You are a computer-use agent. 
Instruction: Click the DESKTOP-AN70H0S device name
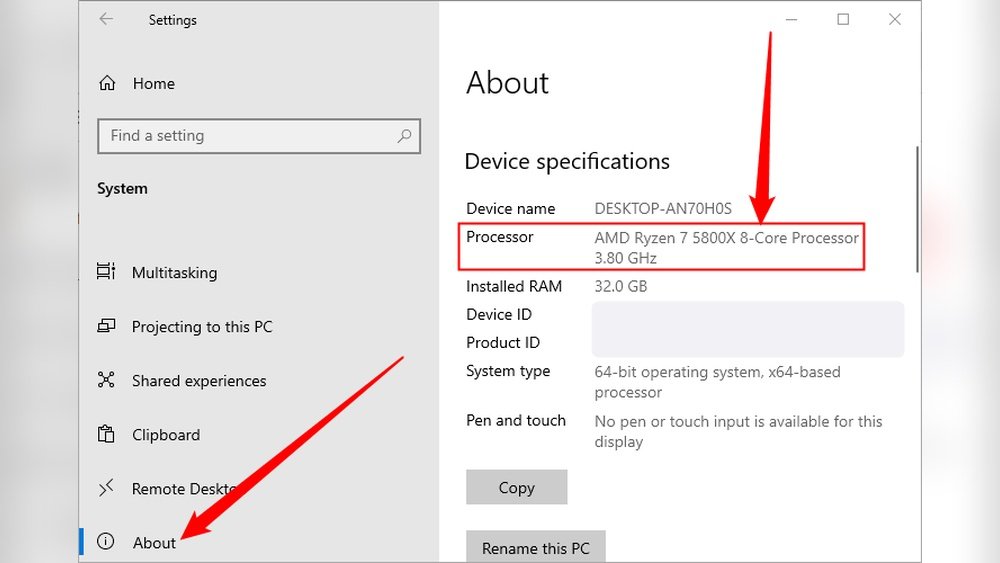pos(663,209)
